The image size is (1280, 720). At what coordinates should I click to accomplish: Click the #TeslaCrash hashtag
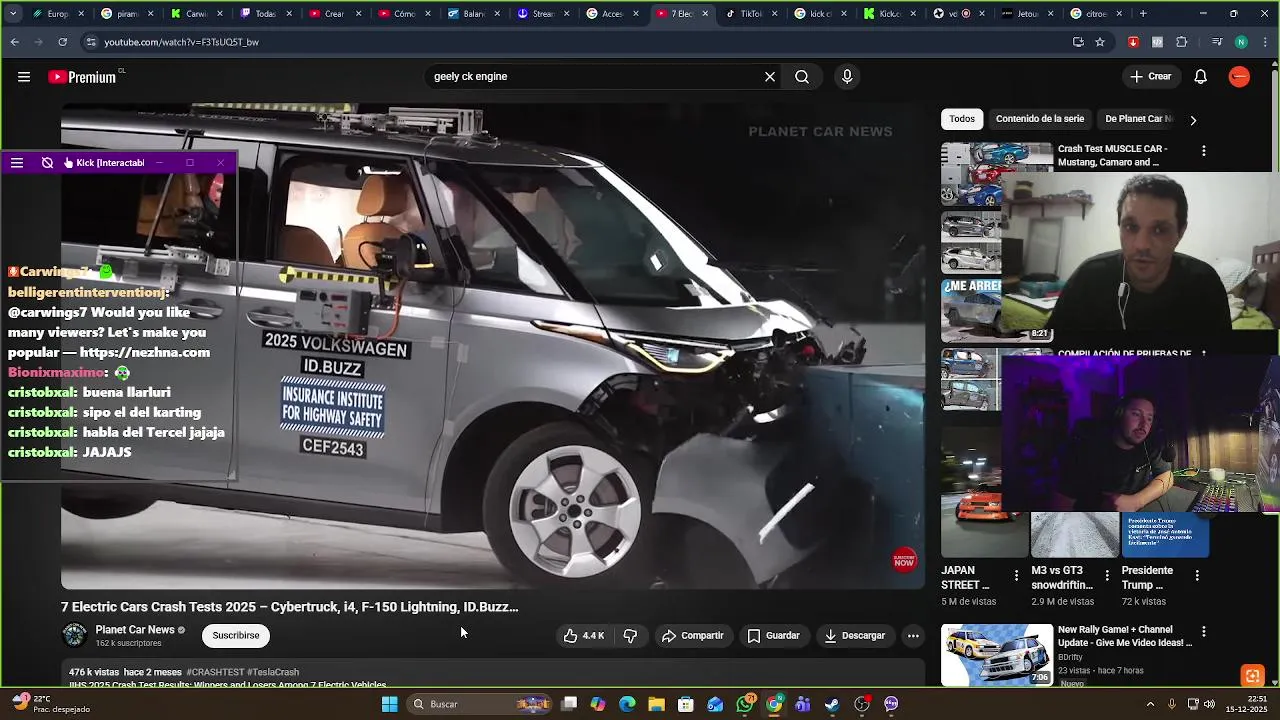point(273,673)
